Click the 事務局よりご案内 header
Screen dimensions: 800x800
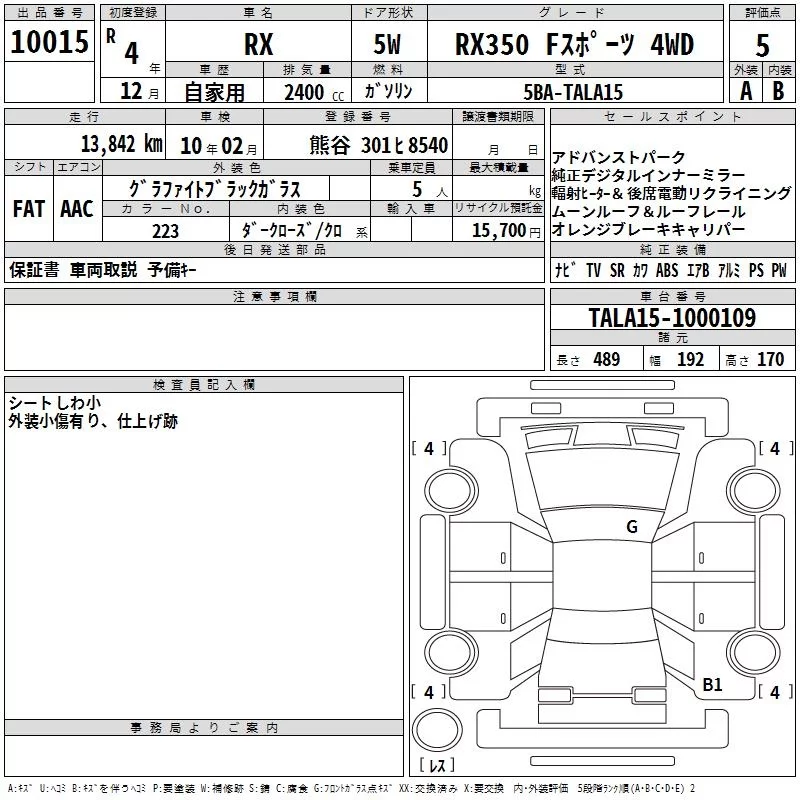(x=204, y=728)
